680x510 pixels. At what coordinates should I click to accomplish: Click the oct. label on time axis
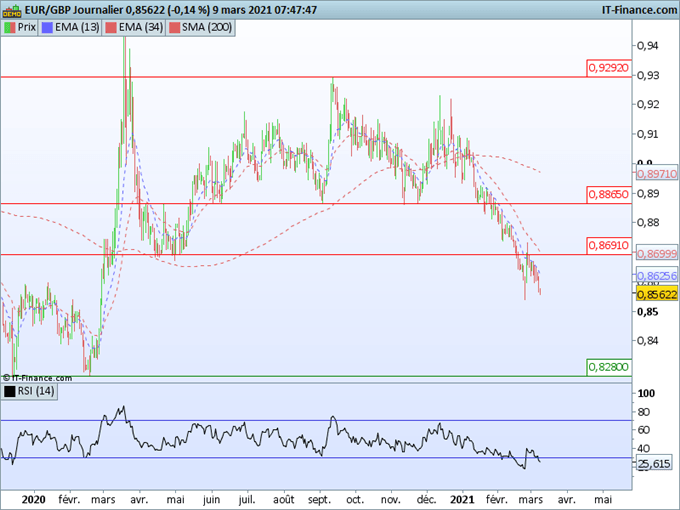coord(355,500)
